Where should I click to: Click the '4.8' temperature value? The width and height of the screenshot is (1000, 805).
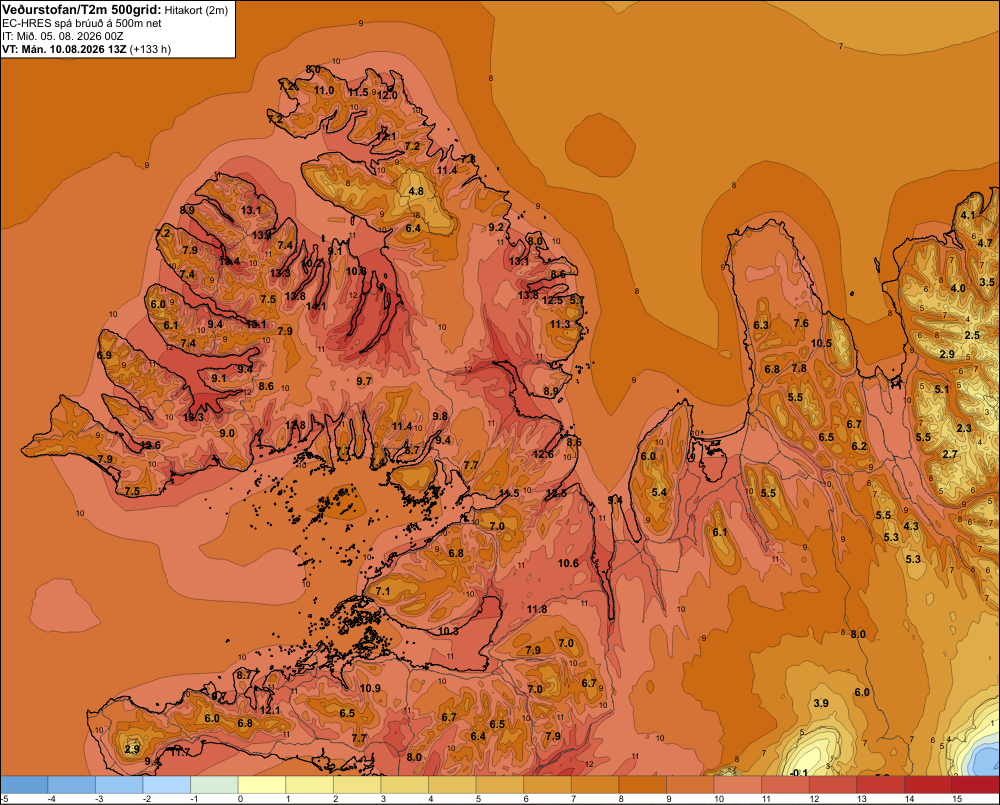tap(416, 191)
